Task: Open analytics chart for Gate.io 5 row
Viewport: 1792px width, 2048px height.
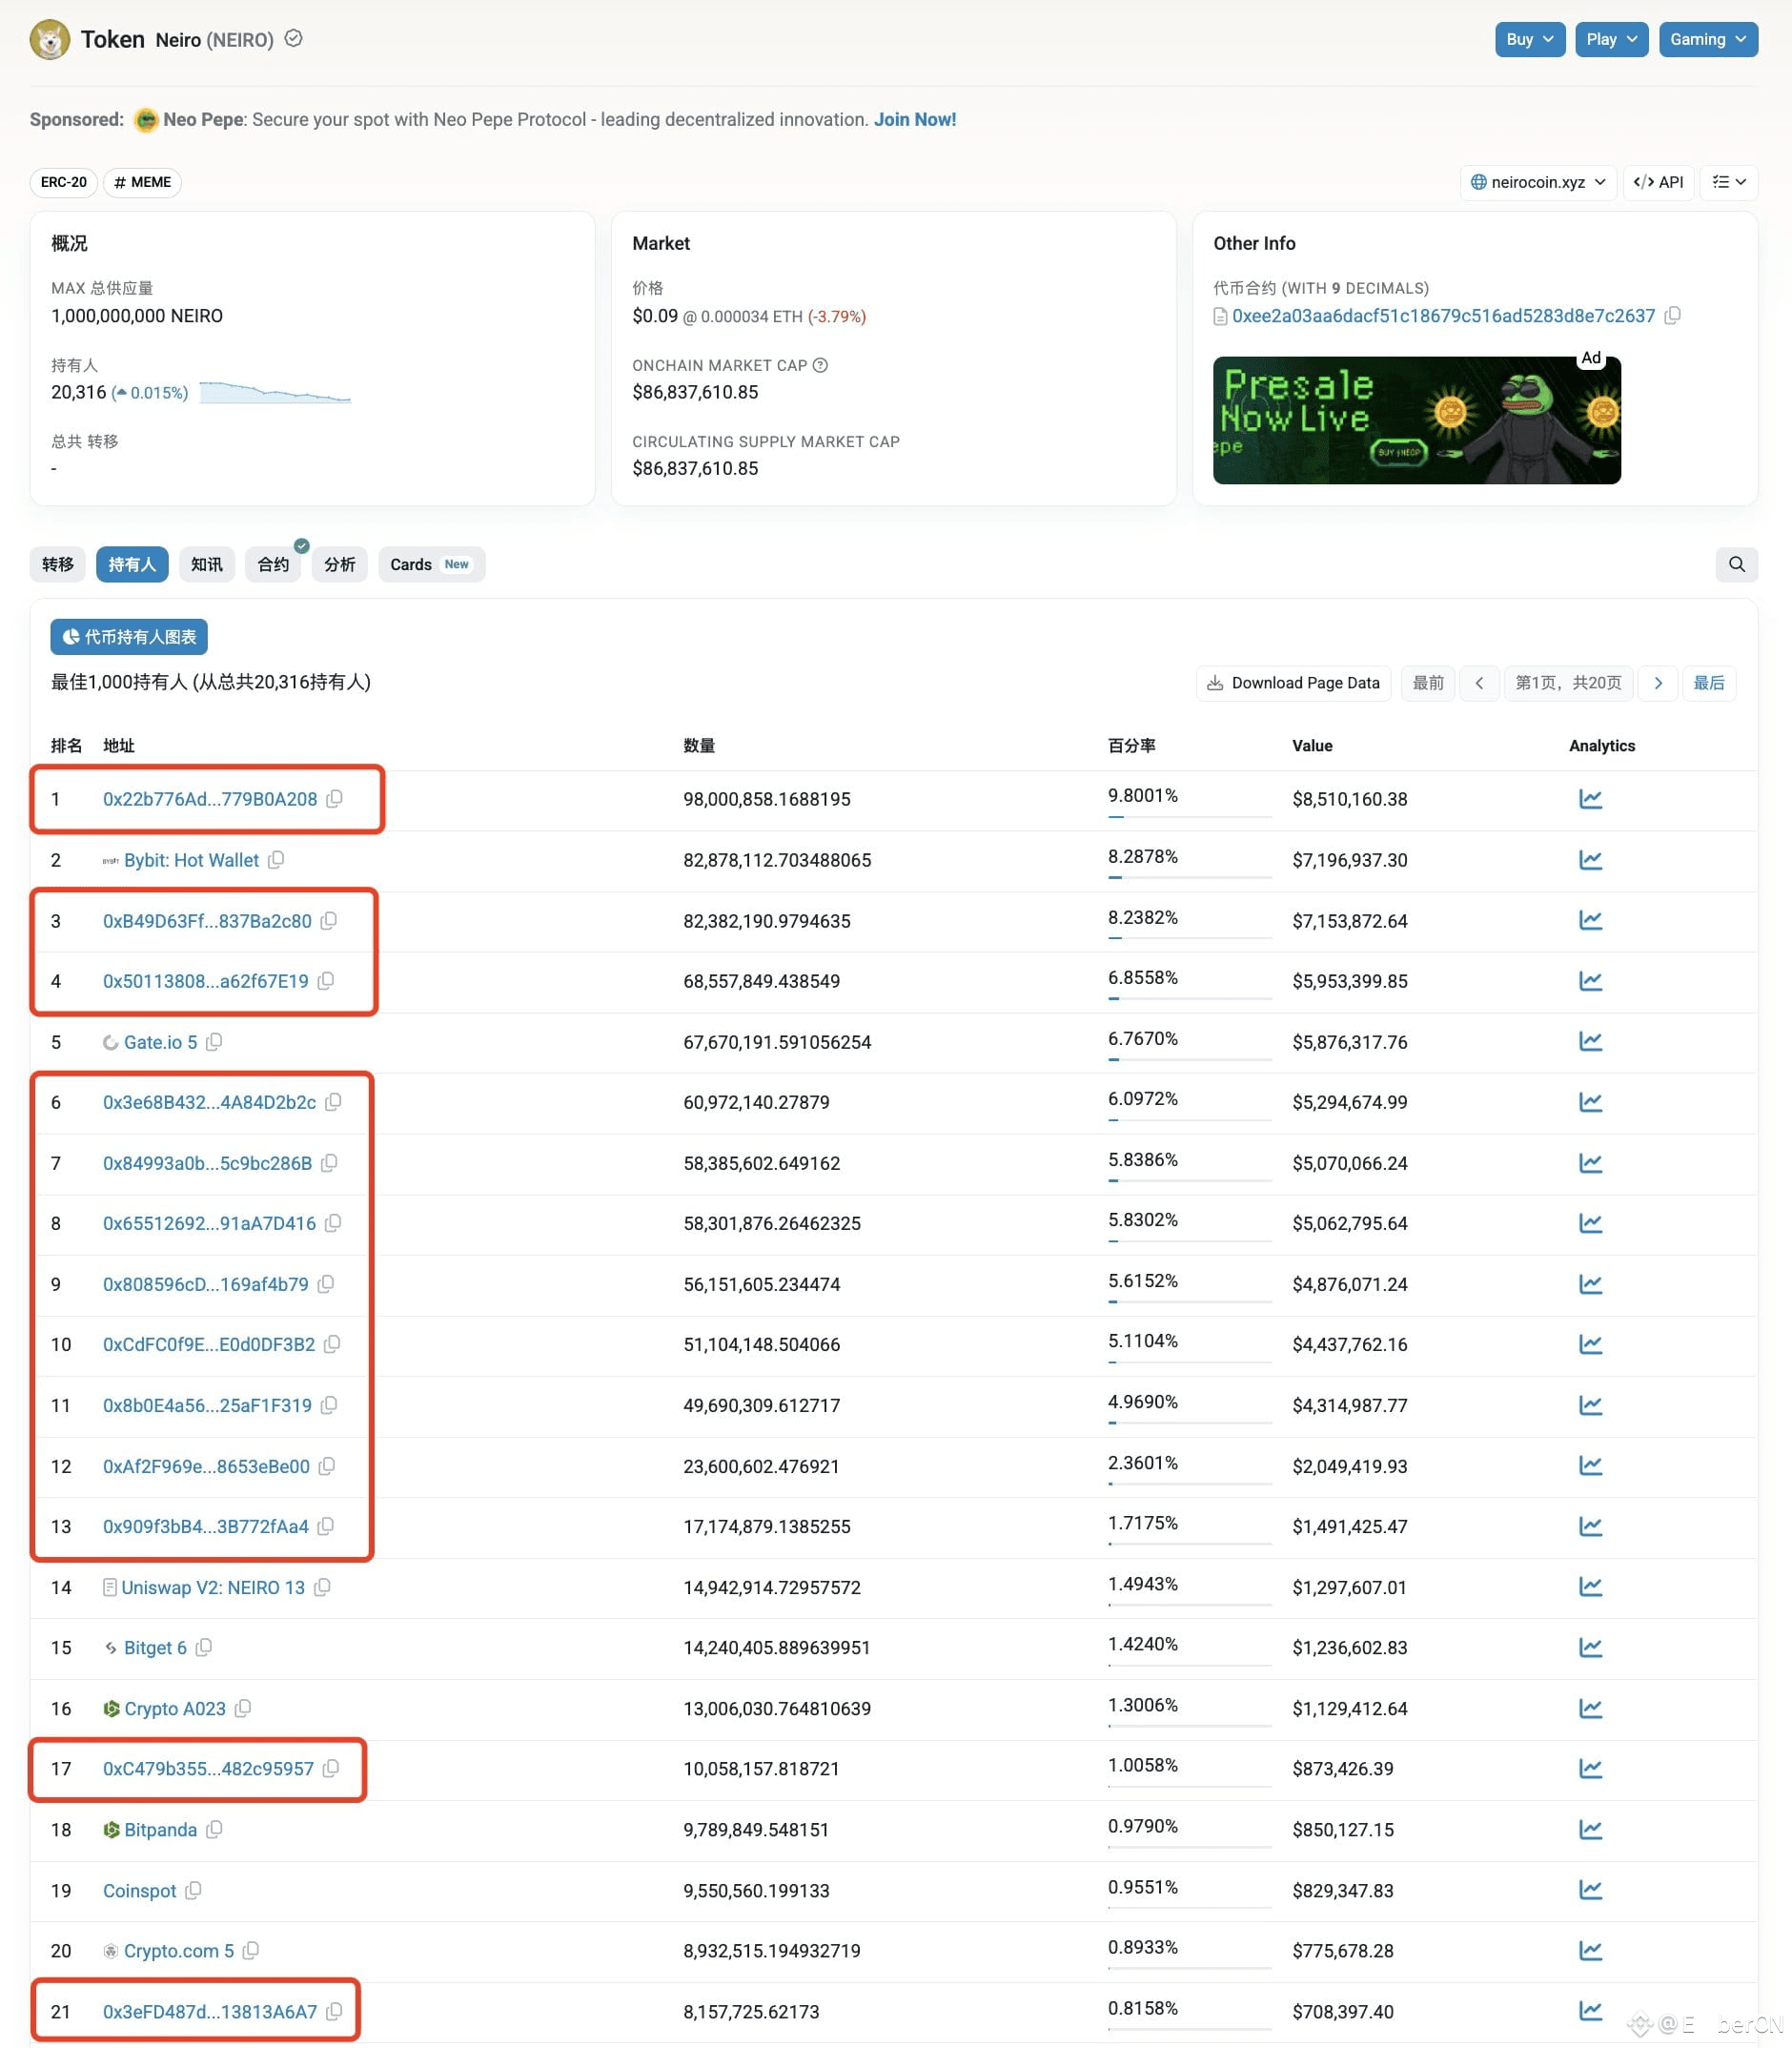Action: coord(1590,1042)
